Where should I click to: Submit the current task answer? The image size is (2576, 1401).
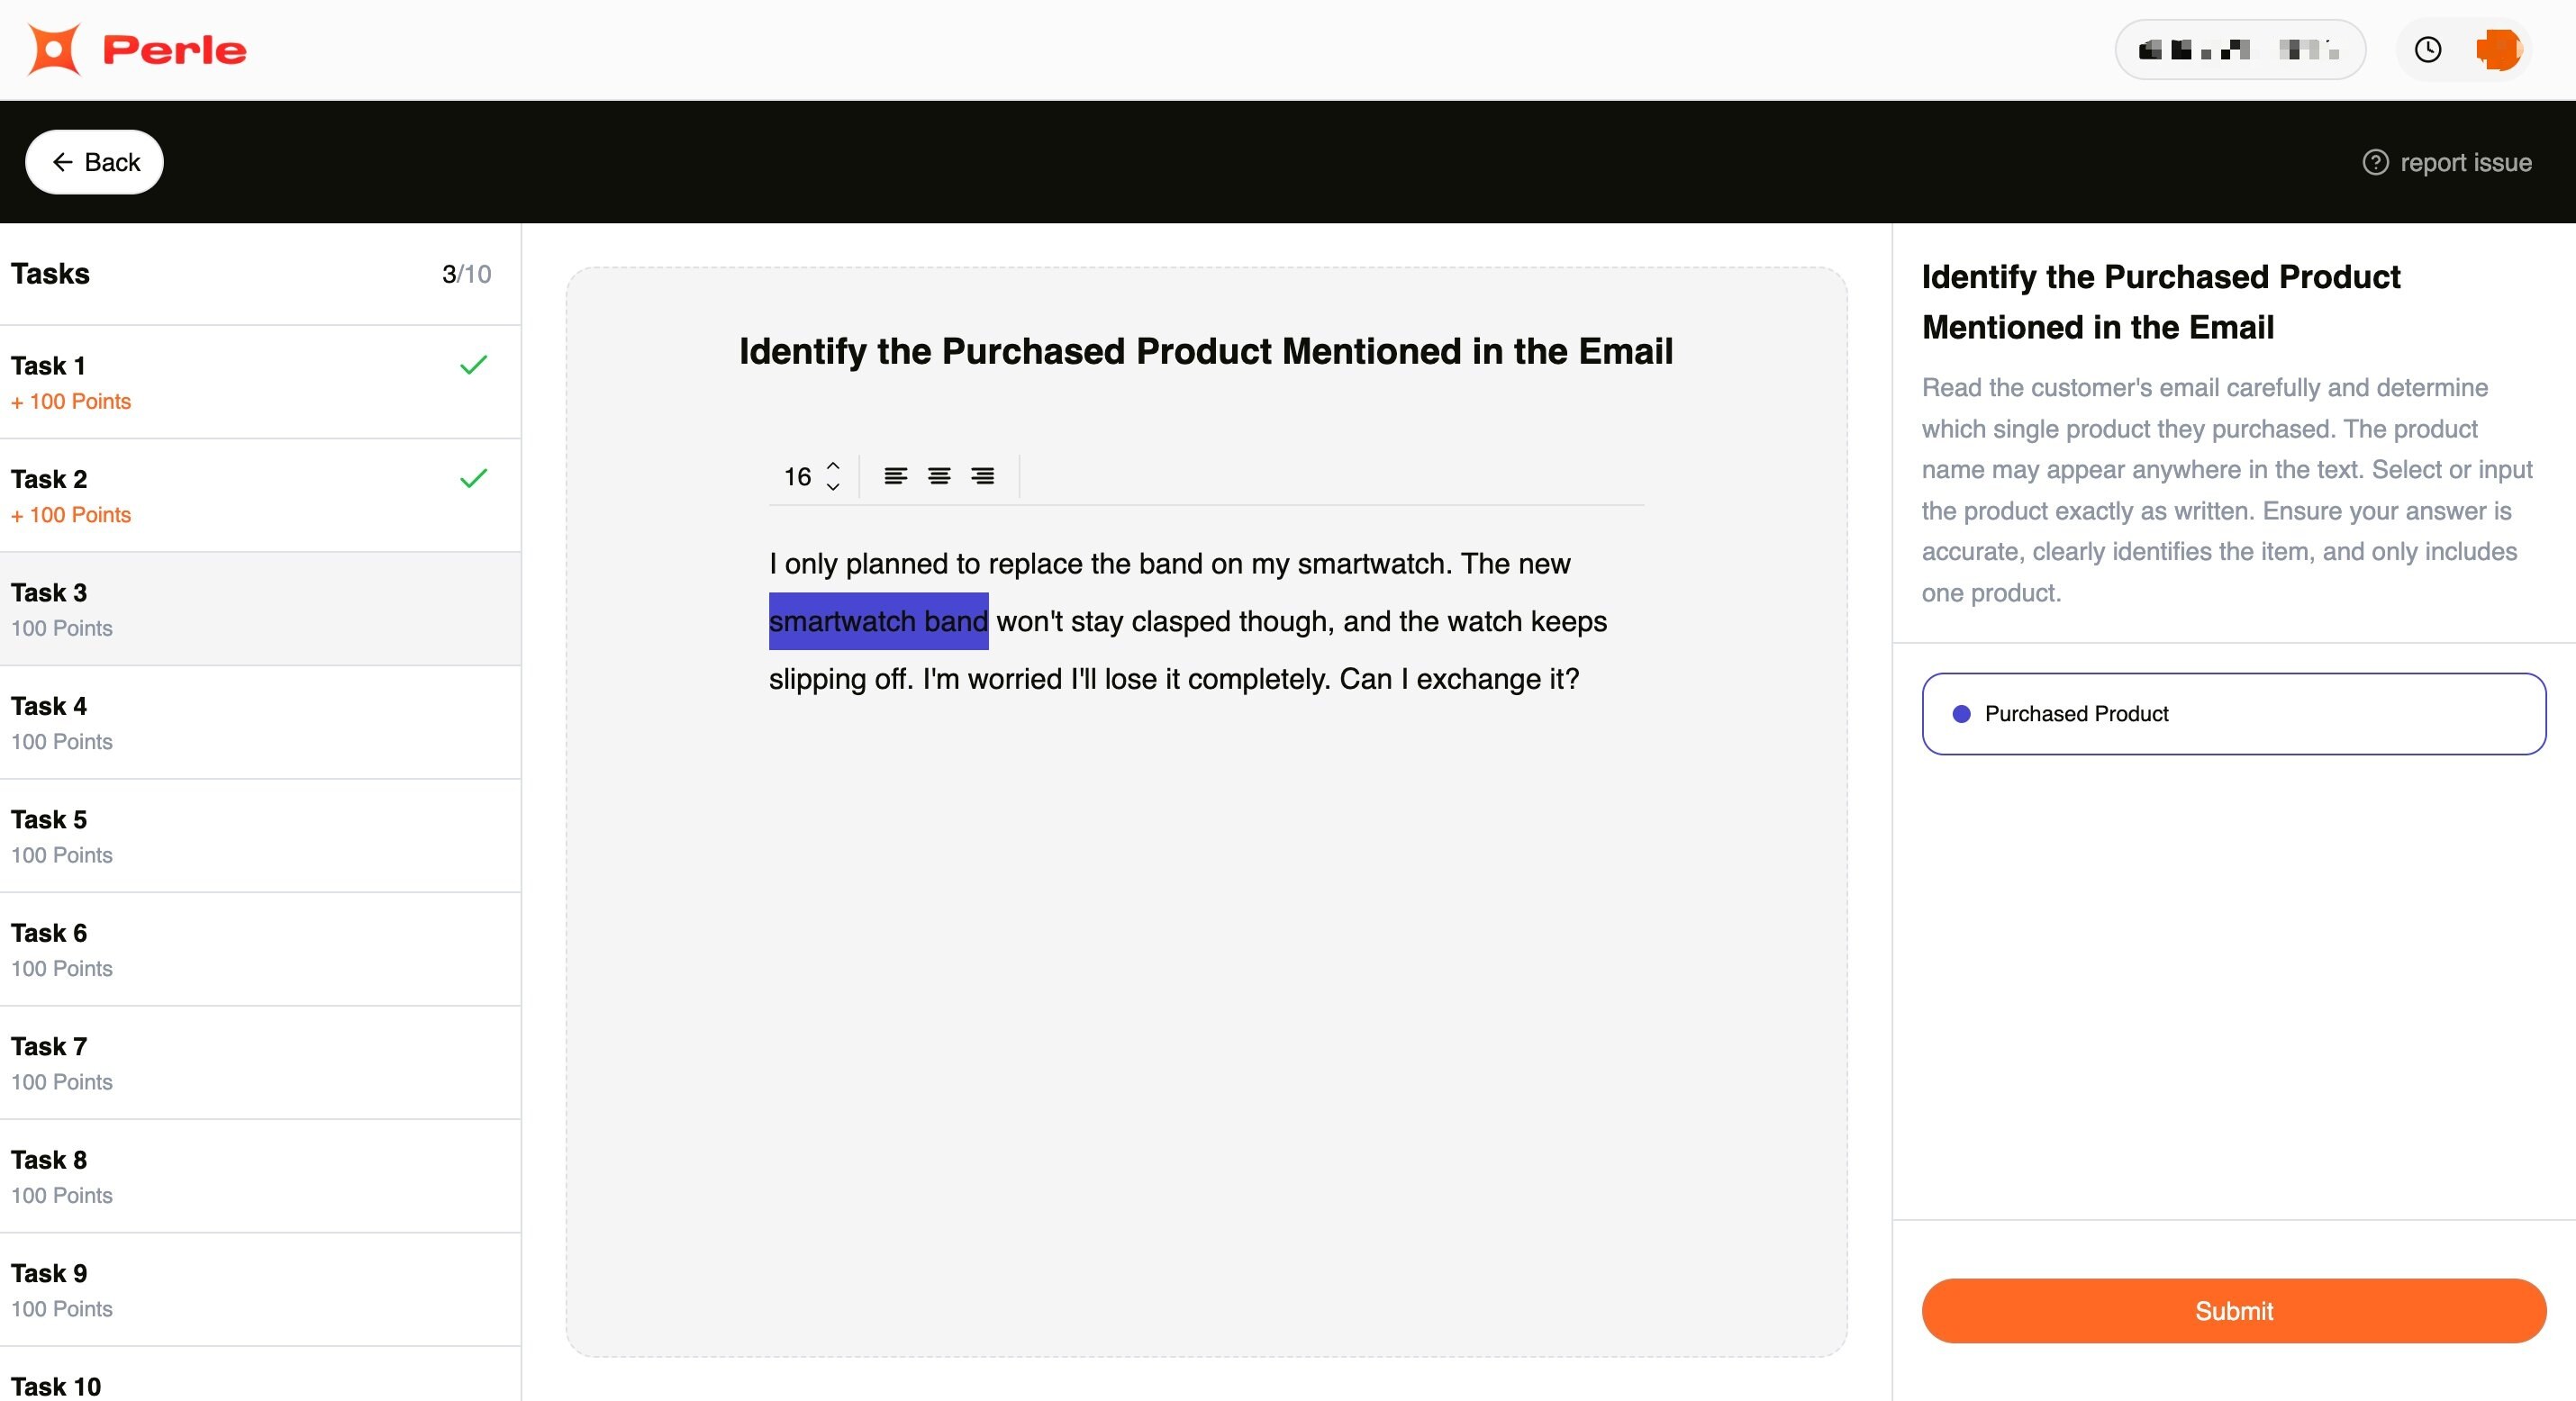point(2233,1310)
